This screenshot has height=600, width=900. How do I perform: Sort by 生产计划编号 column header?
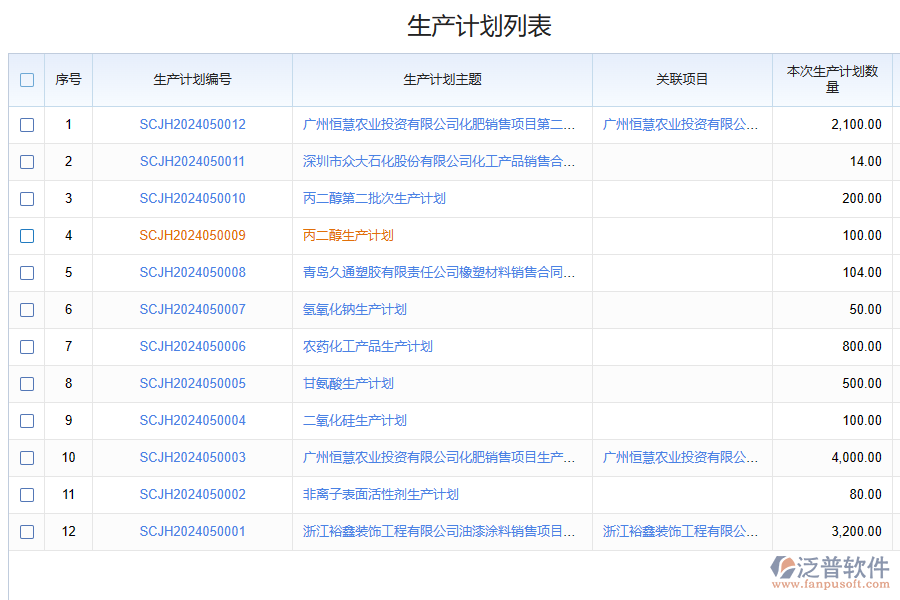192,80
